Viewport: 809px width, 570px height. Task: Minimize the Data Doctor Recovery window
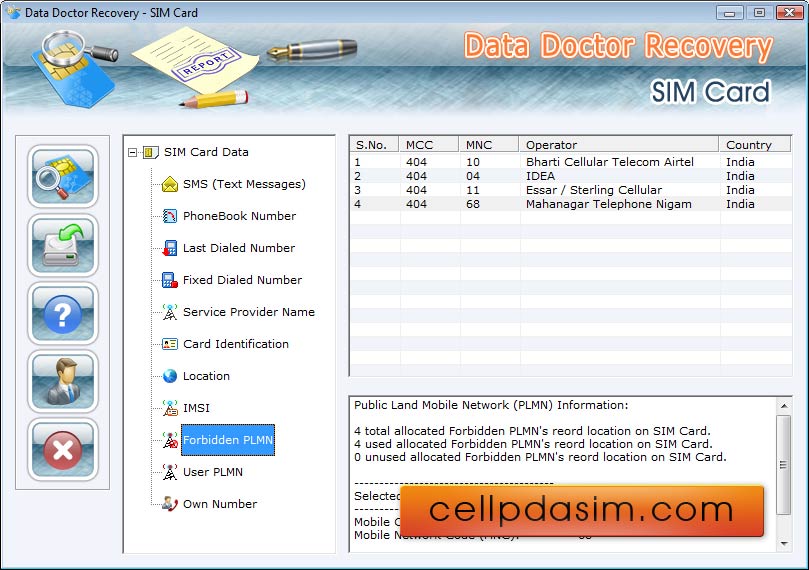[x=730, y=12]
